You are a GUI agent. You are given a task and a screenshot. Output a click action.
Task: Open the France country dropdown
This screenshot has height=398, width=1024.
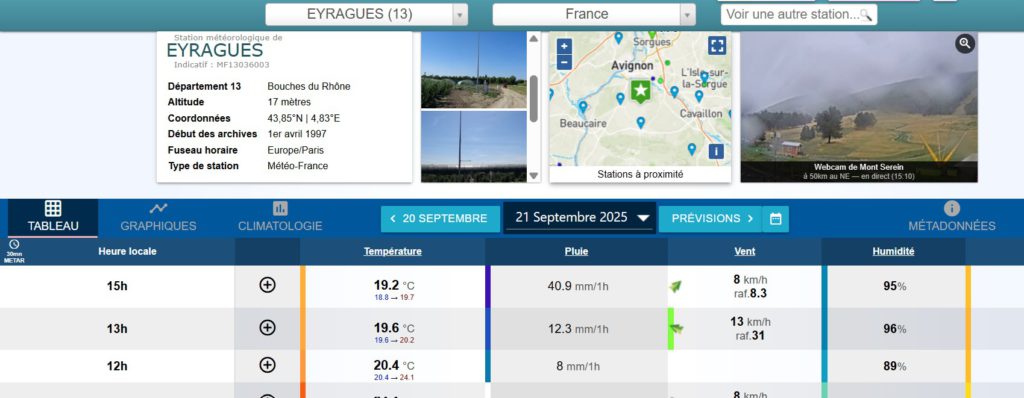point(594,14)
